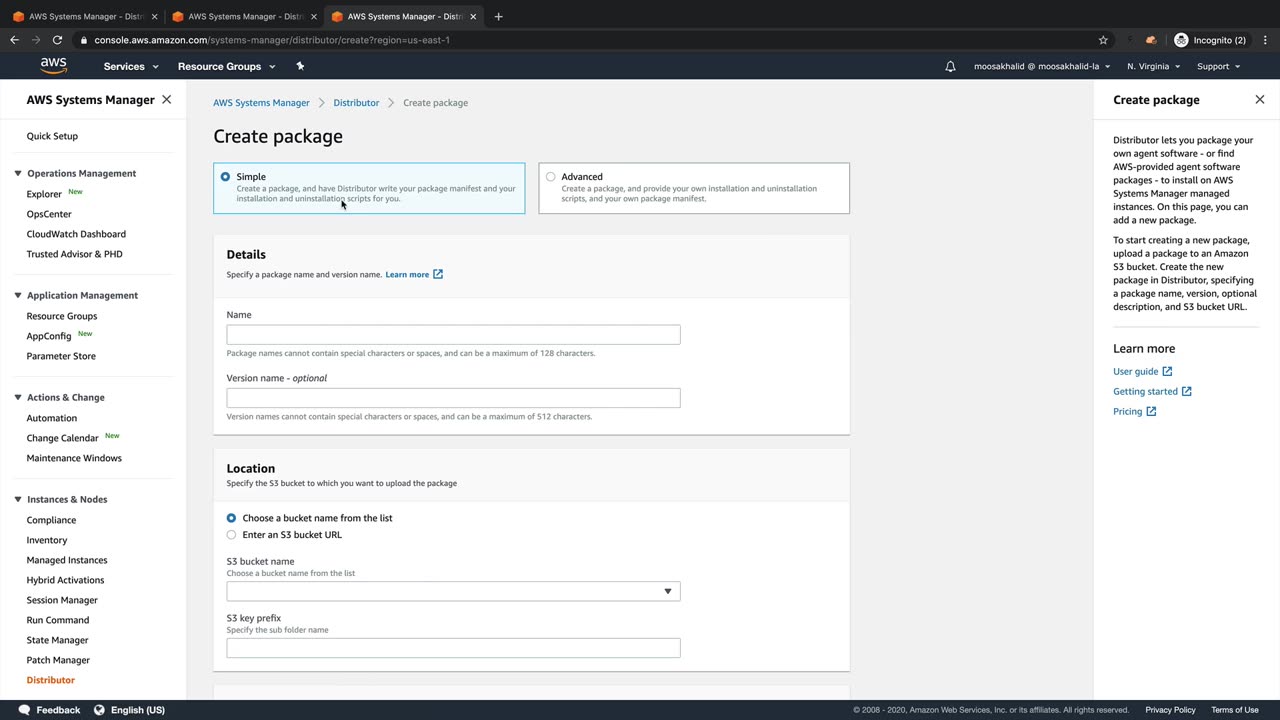Open the S3 bucket name dropdown
Viewport: 1280px width, 720px height.
pos(453,592)
